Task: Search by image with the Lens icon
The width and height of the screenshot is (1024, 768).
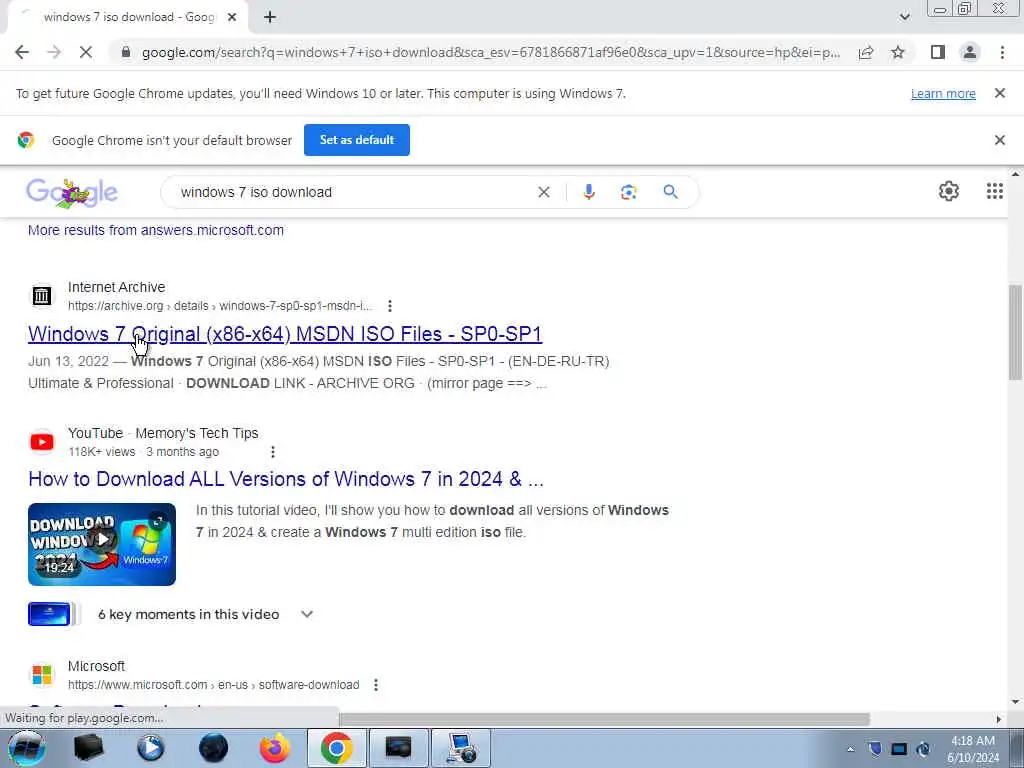Action: 628,192
